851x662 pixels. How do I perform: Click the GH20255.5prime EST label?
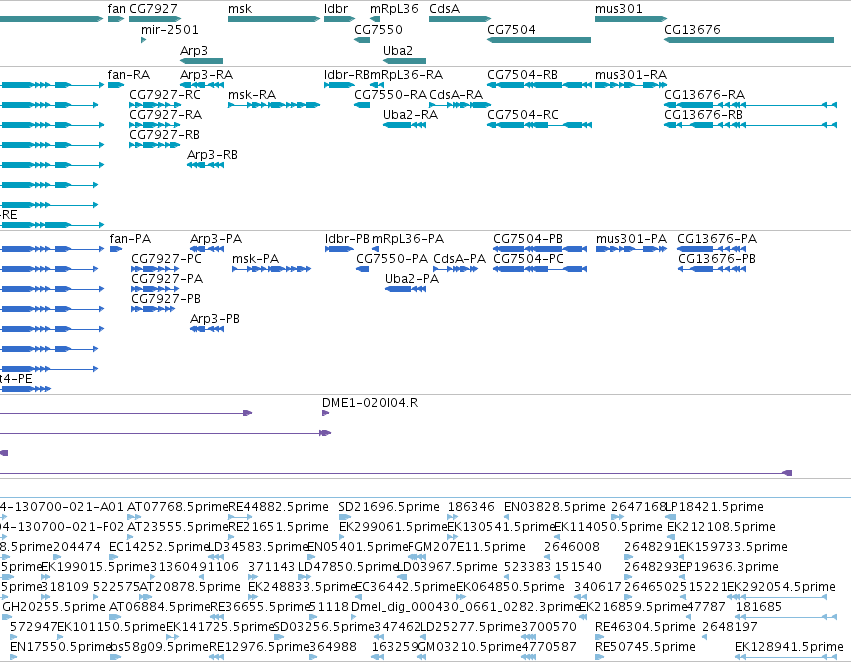click(54, 607)
